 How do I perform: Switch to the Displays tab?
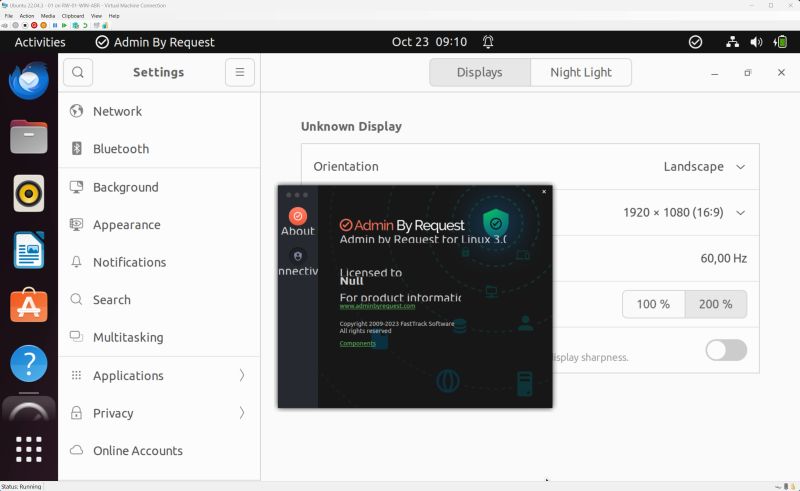(x=480, y=72)
